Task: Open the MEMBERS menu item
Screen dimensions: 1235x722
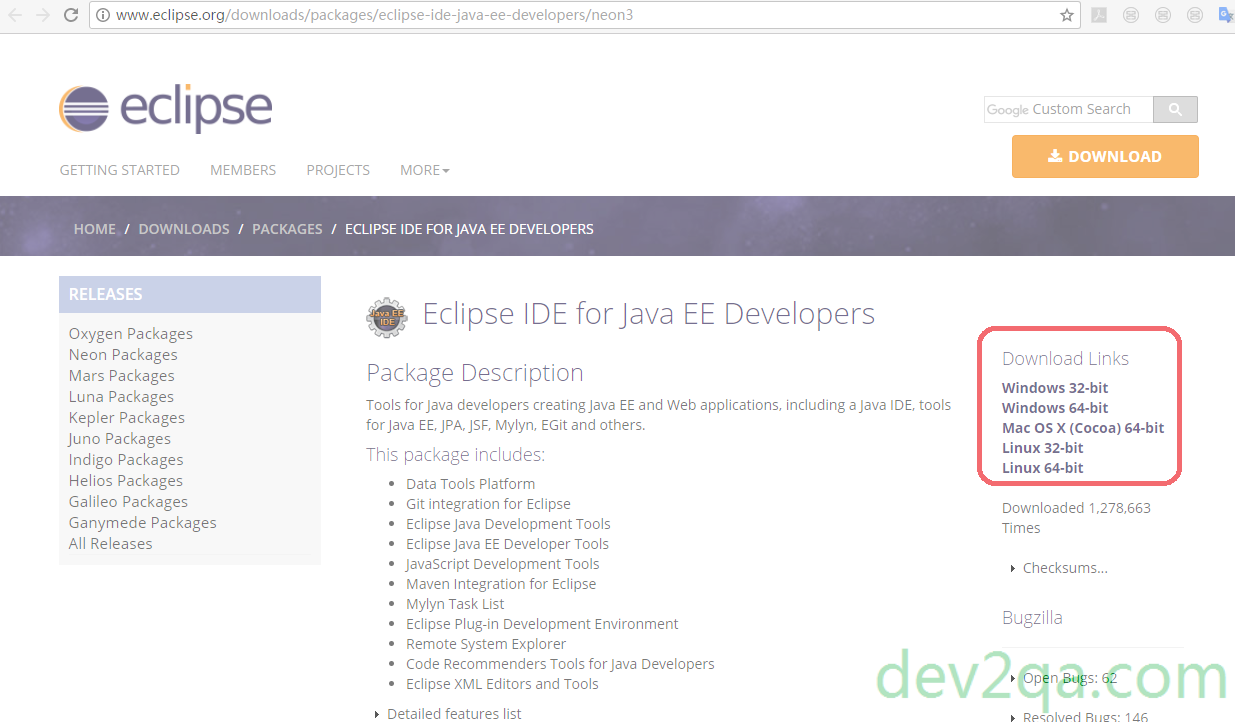Action: click(243, 170)
